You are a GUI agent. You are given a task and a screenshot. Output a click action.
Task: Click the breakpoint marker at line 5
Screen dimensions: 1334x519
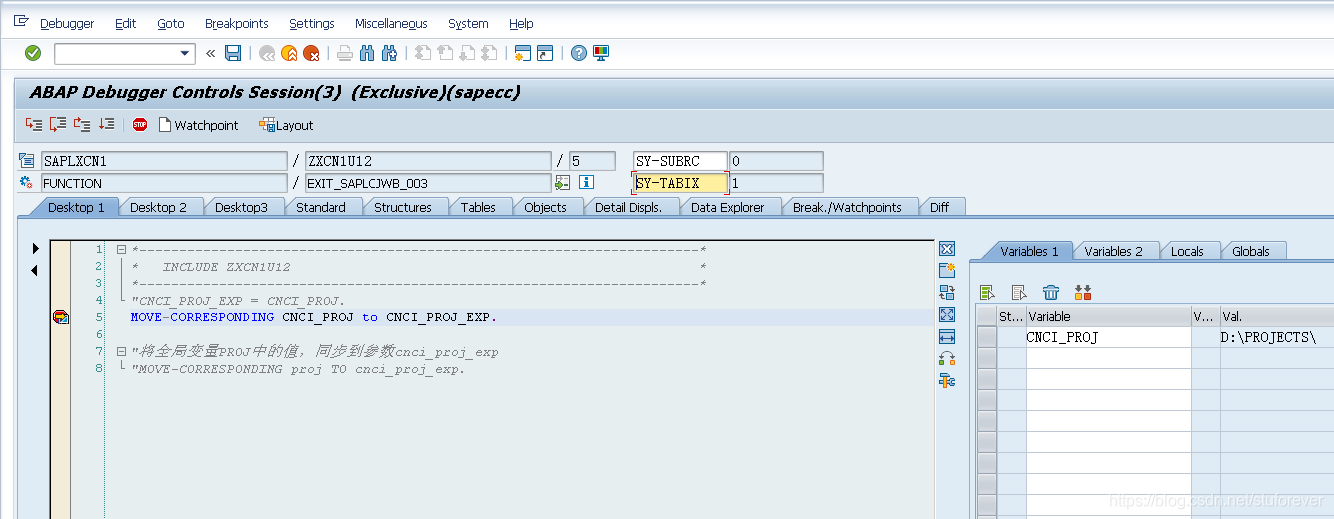click(61, 317)
